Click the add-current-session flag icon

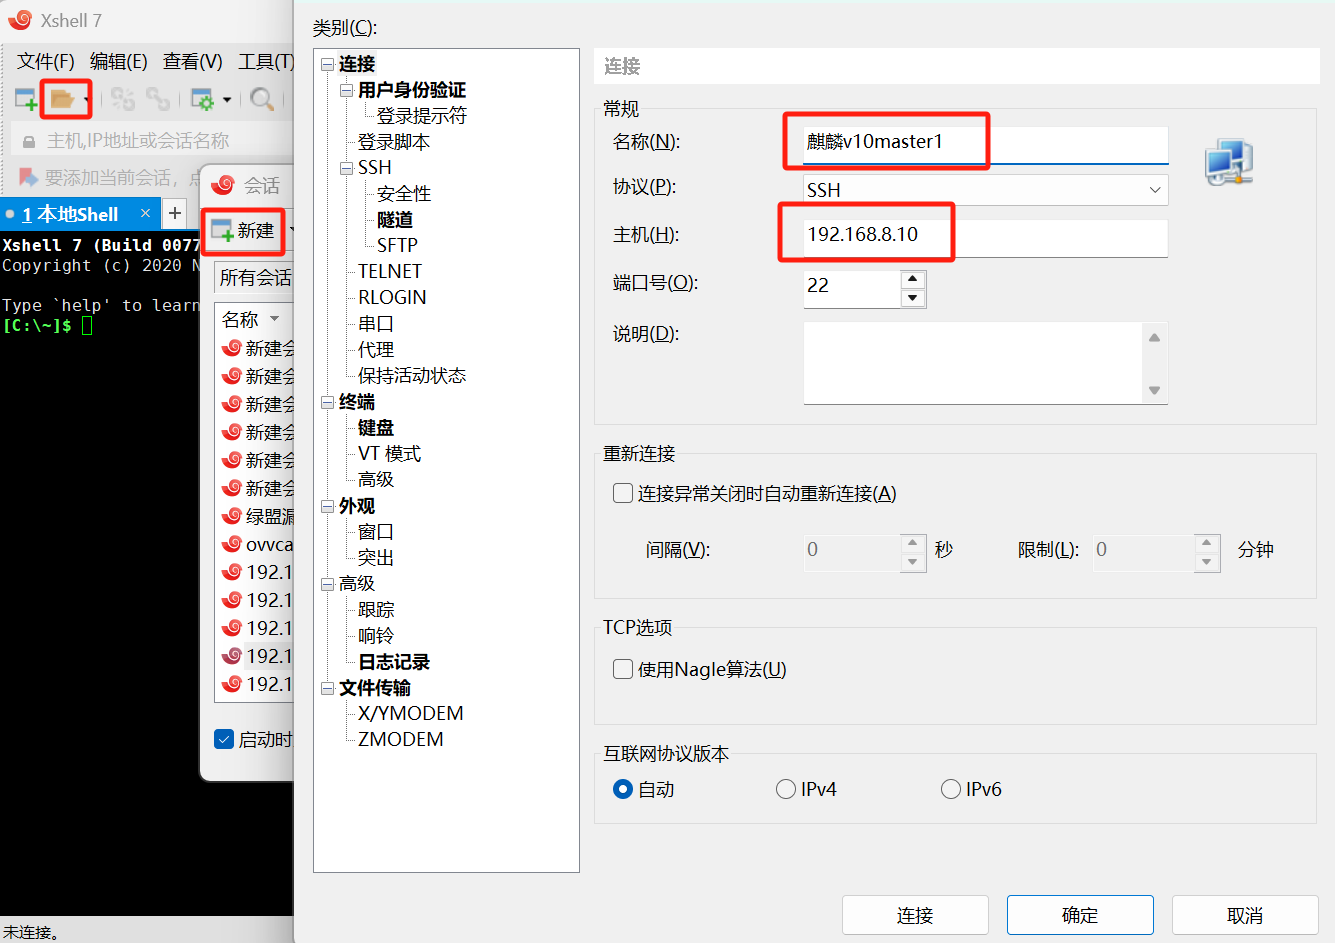click(x=28, y=177)
